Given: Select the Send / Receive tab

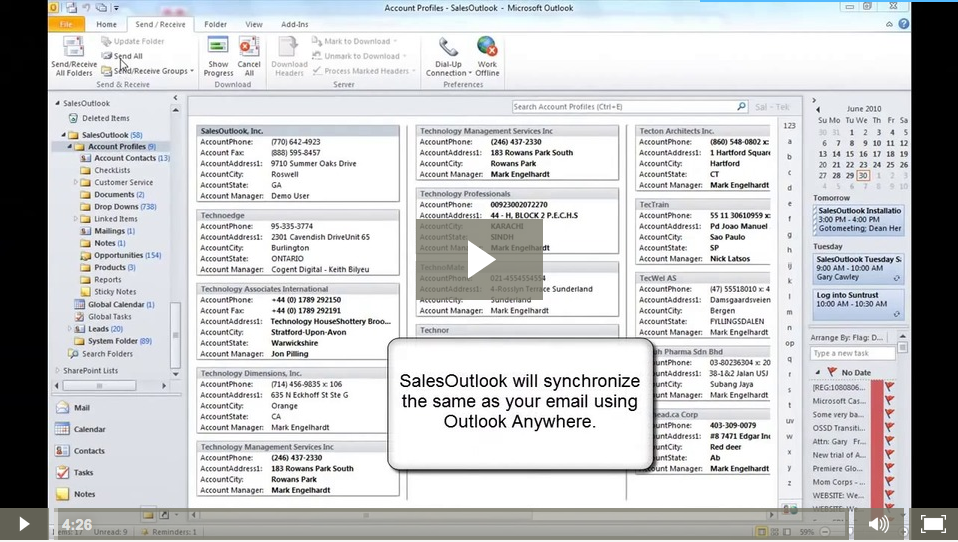Looking at the screenshot, I should point(160,24).
